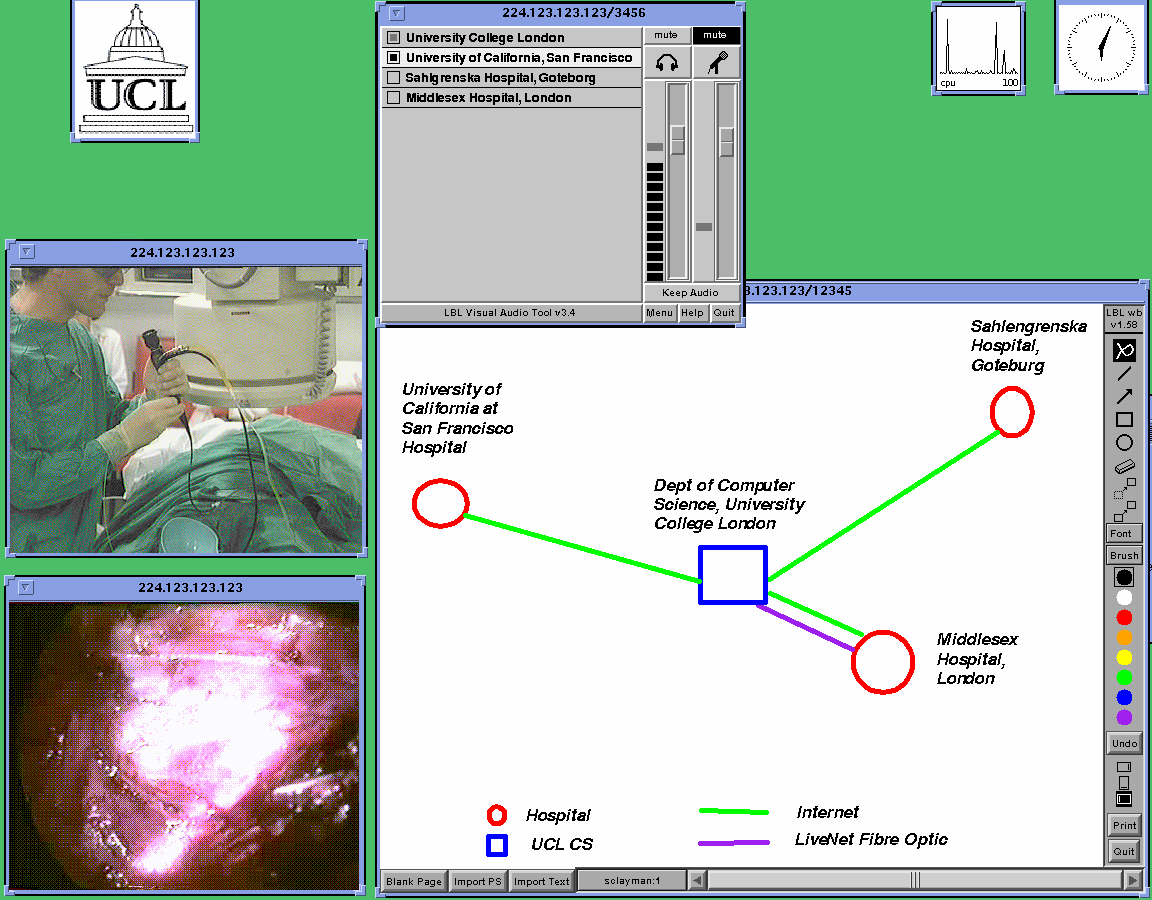This screenshot has width=1152, height=900.
Task: Open the Brush size chooser in whiteboard
Action: 1124,555
